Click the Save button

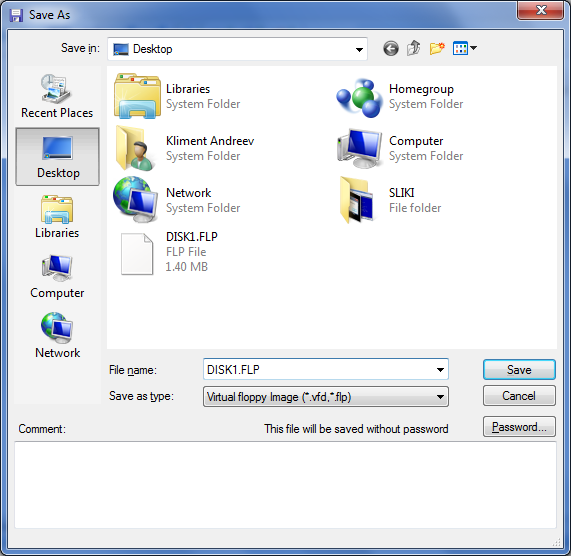(x=519, y=370)
